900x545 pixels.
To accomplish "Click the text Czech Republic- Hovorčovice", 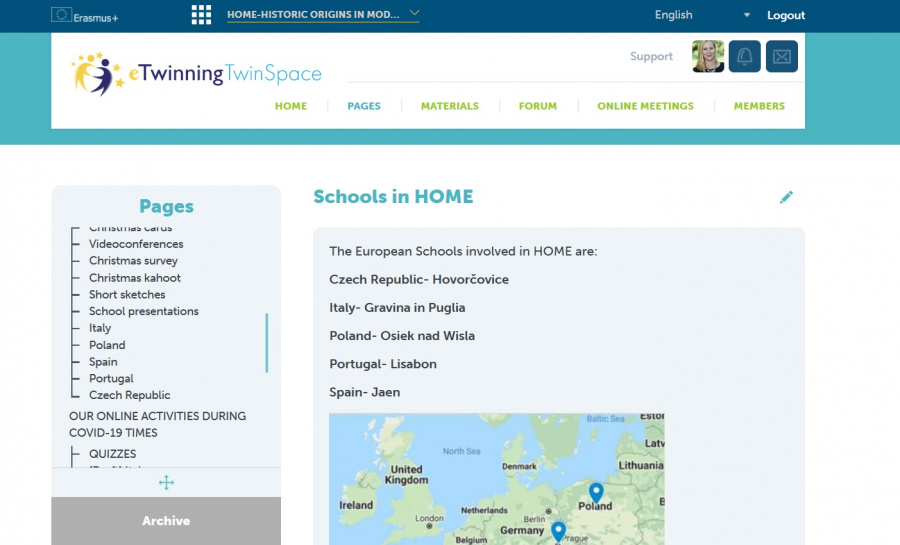I will point(419,279).
